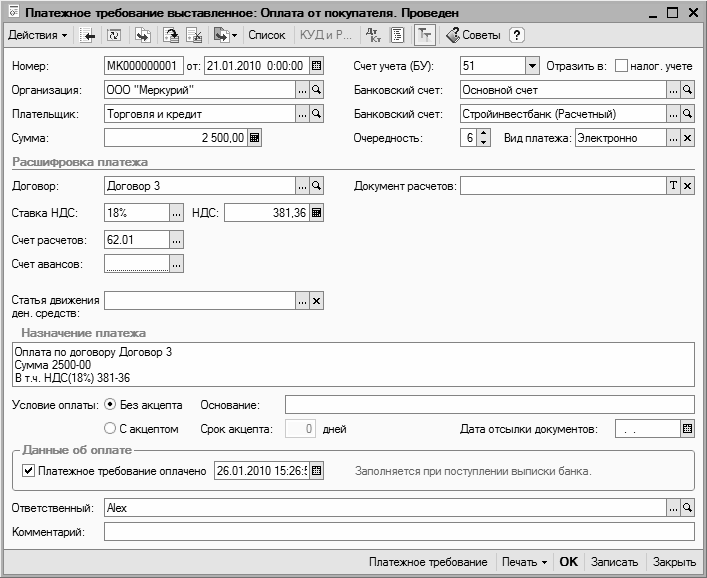This screenshot has height=578, width=707.
Task: Click the Список toolbar button
Action: (266, 35)
